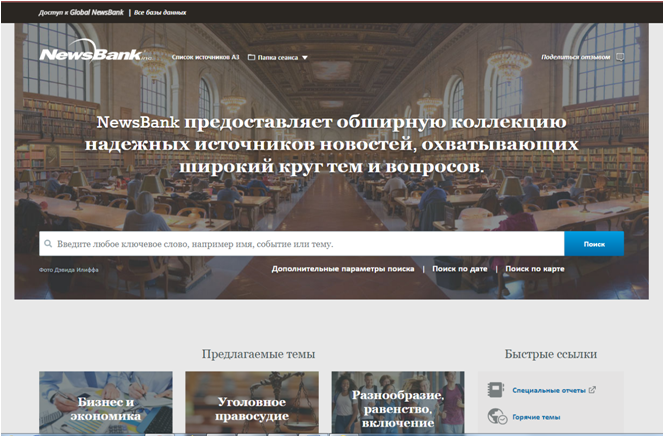
Task: Click the external link icon beside Специальные отчеты
Action: (592, 390)
